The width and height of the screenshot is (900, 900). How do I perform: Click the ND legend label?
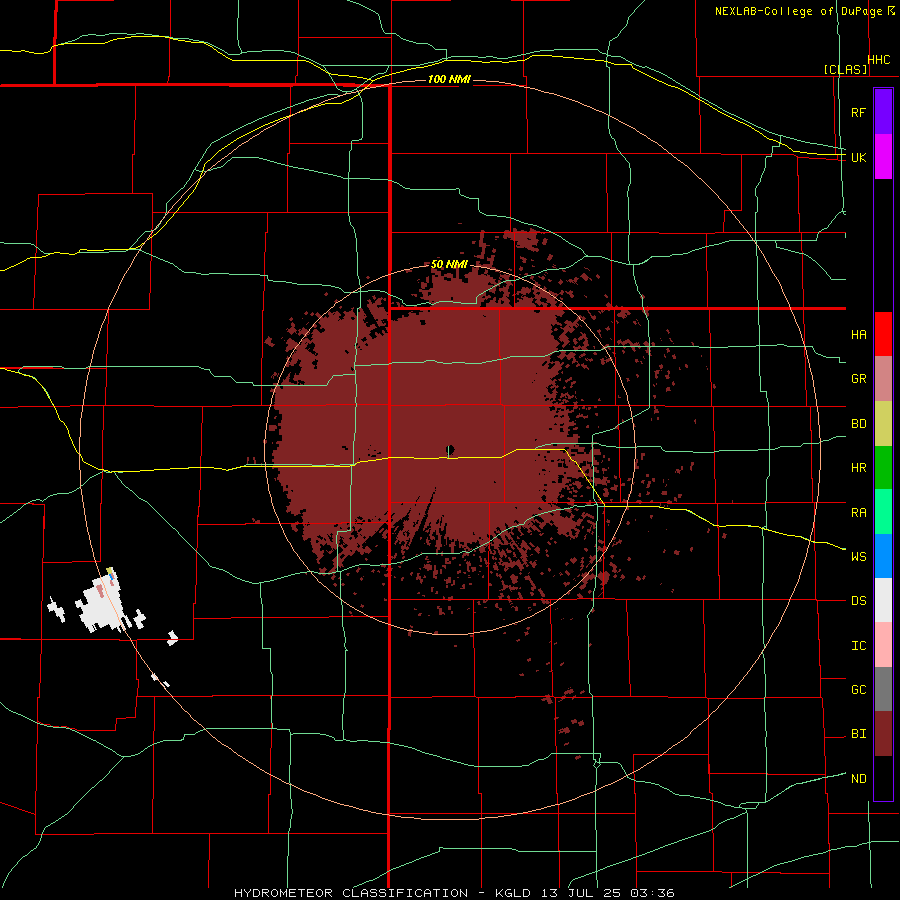(858, 778)
